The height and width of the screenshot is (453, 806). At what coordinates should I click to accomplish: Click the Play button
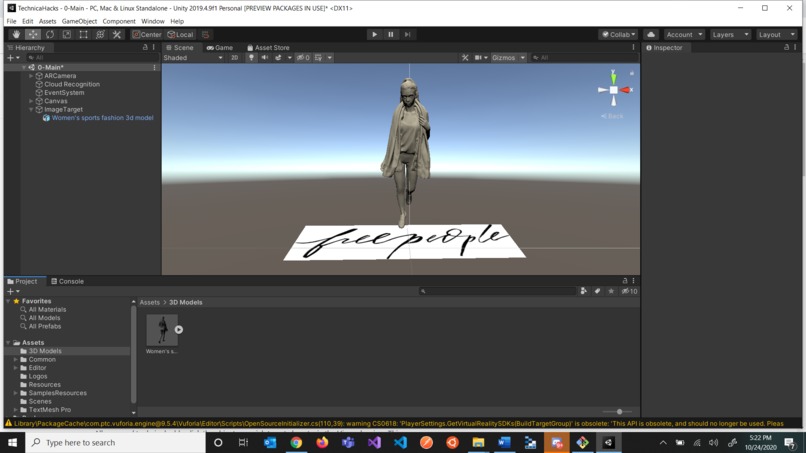click(x=374, y=34)
